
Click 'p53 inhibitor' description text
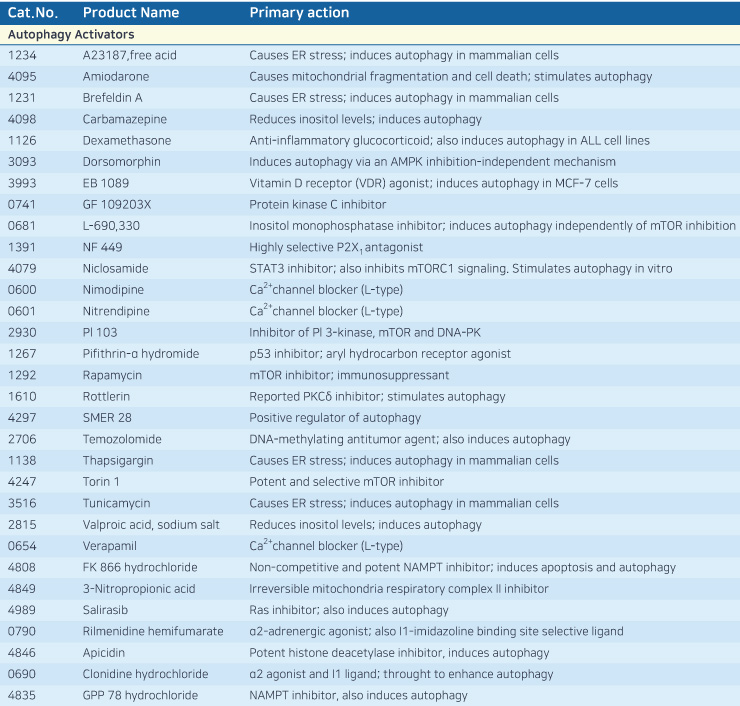pos(285,354)
